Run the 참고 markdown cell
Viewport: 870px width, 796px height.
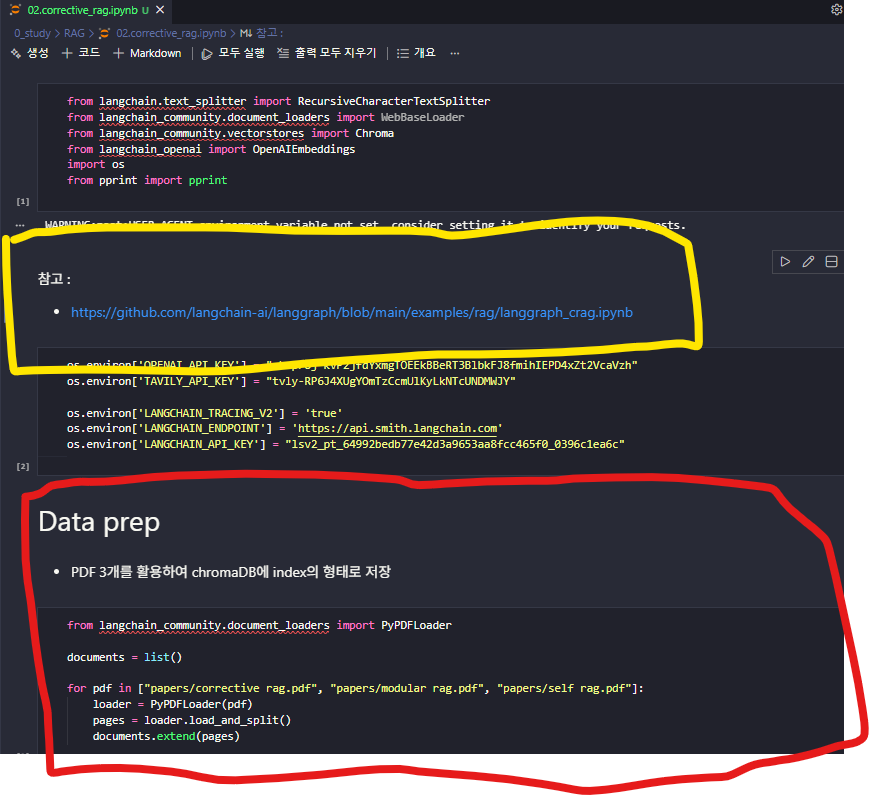click(x=785, y=262)
